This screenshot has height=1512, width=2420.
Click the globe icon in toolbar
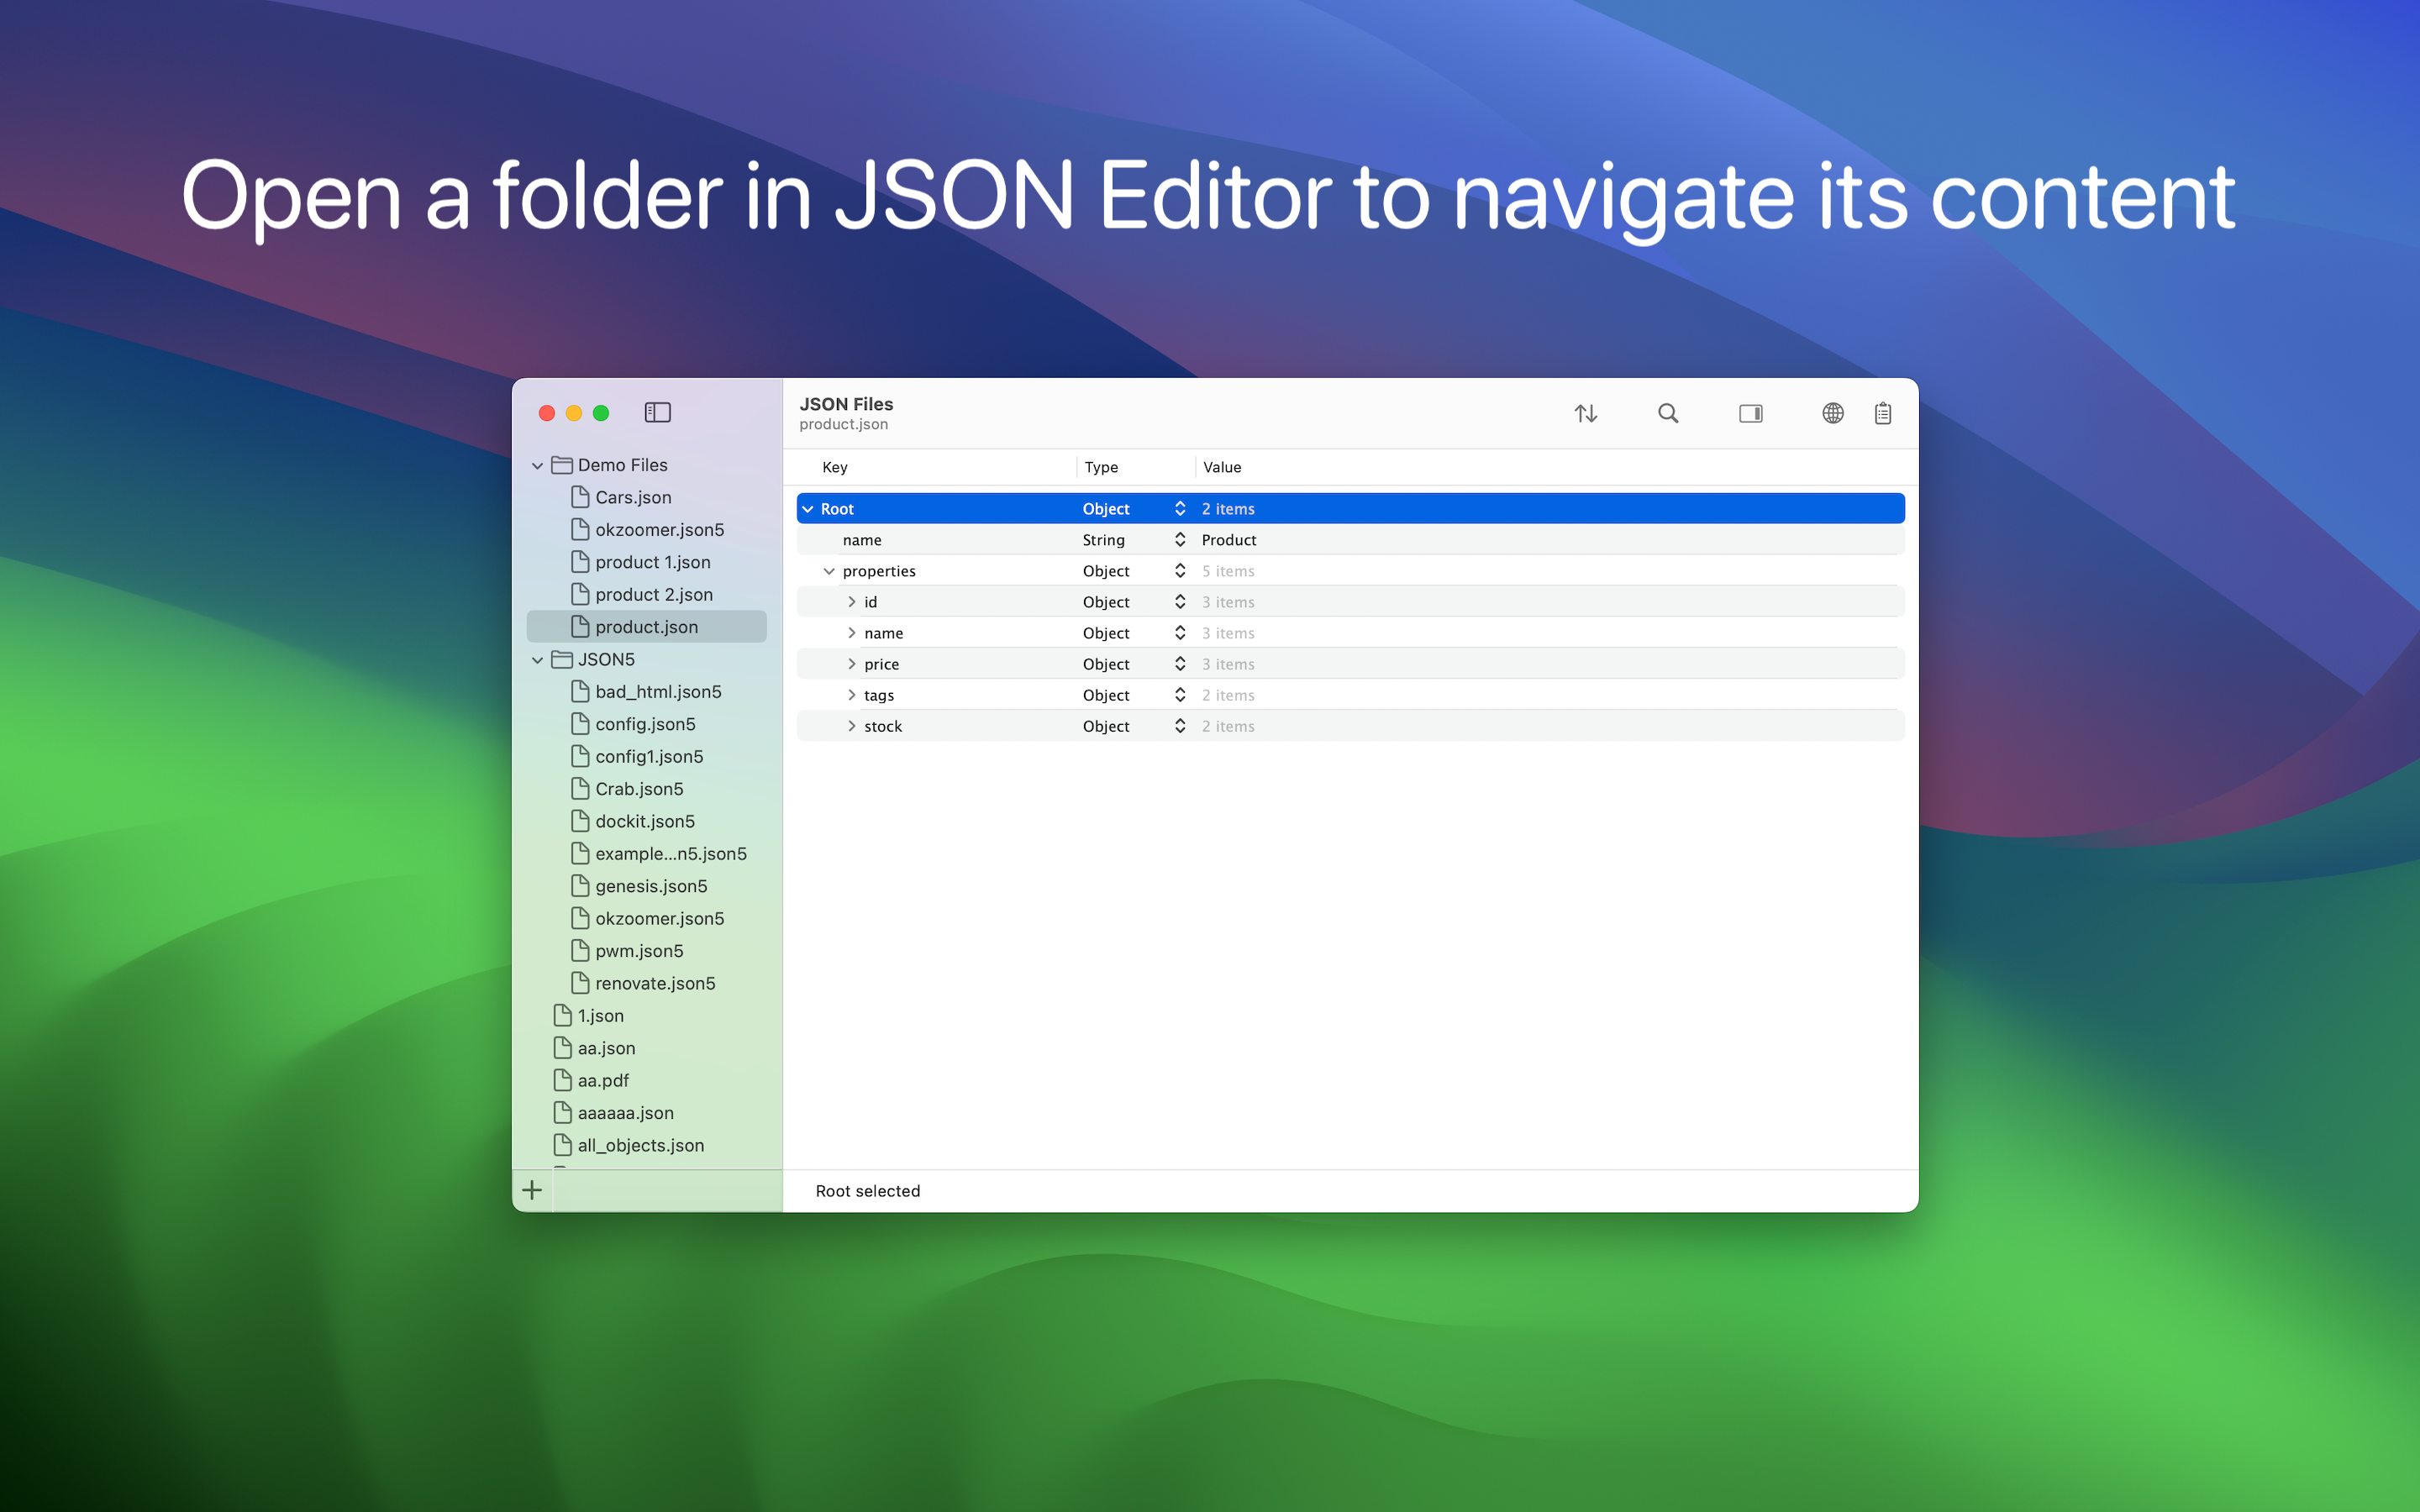[x=1832, y=413]
